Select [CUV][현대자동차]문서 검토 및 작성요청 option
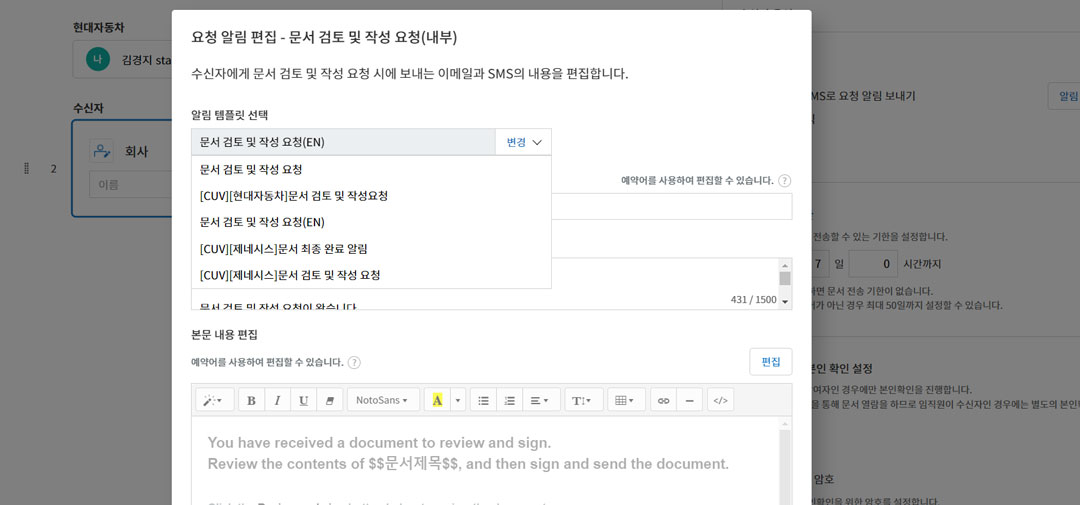 (x=371, y=196)
